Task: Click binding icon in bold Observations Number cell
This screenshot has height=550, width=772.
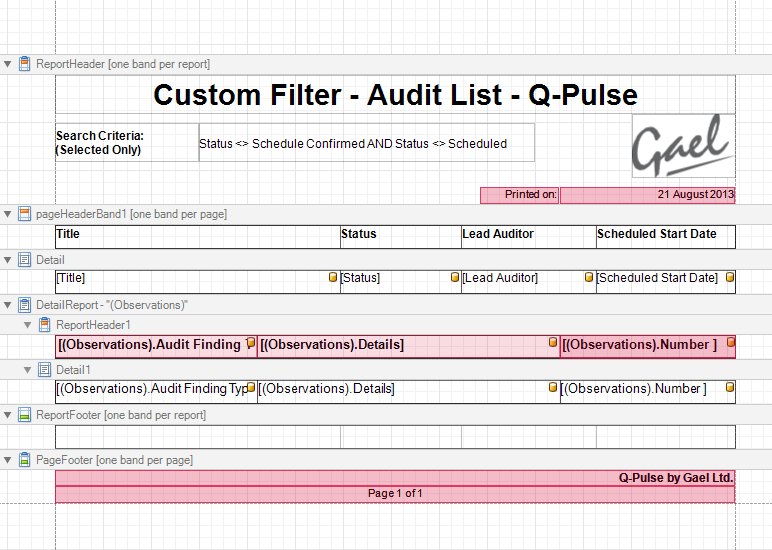Action: click(731, 342)
